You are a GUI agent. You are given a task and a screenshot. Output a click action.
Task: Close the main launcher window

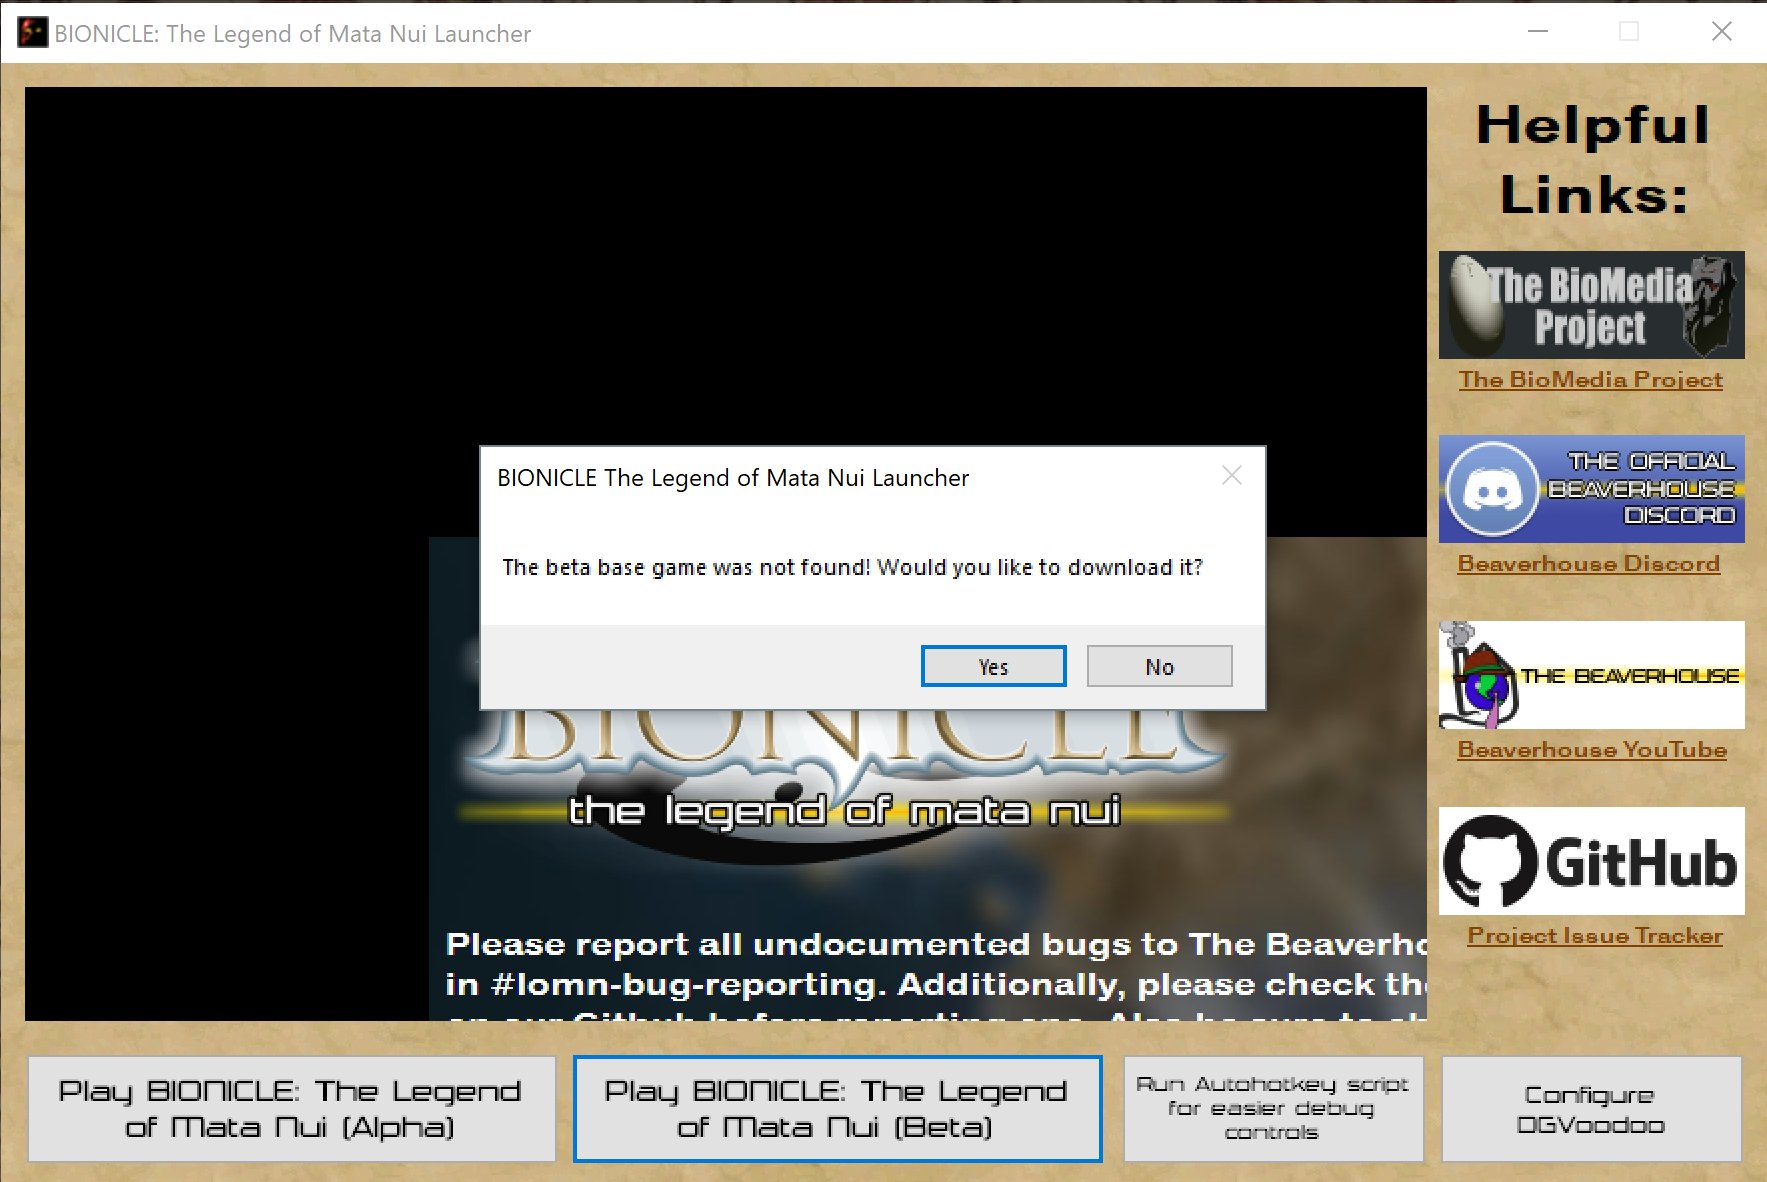1721,32
